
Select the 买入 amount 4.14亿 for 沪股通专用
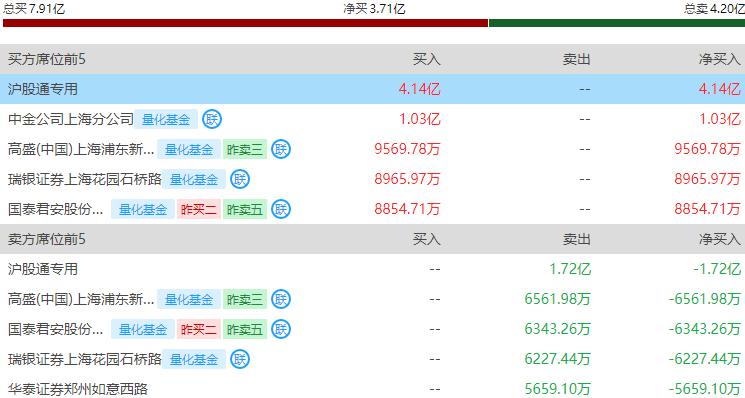point(420,89)
